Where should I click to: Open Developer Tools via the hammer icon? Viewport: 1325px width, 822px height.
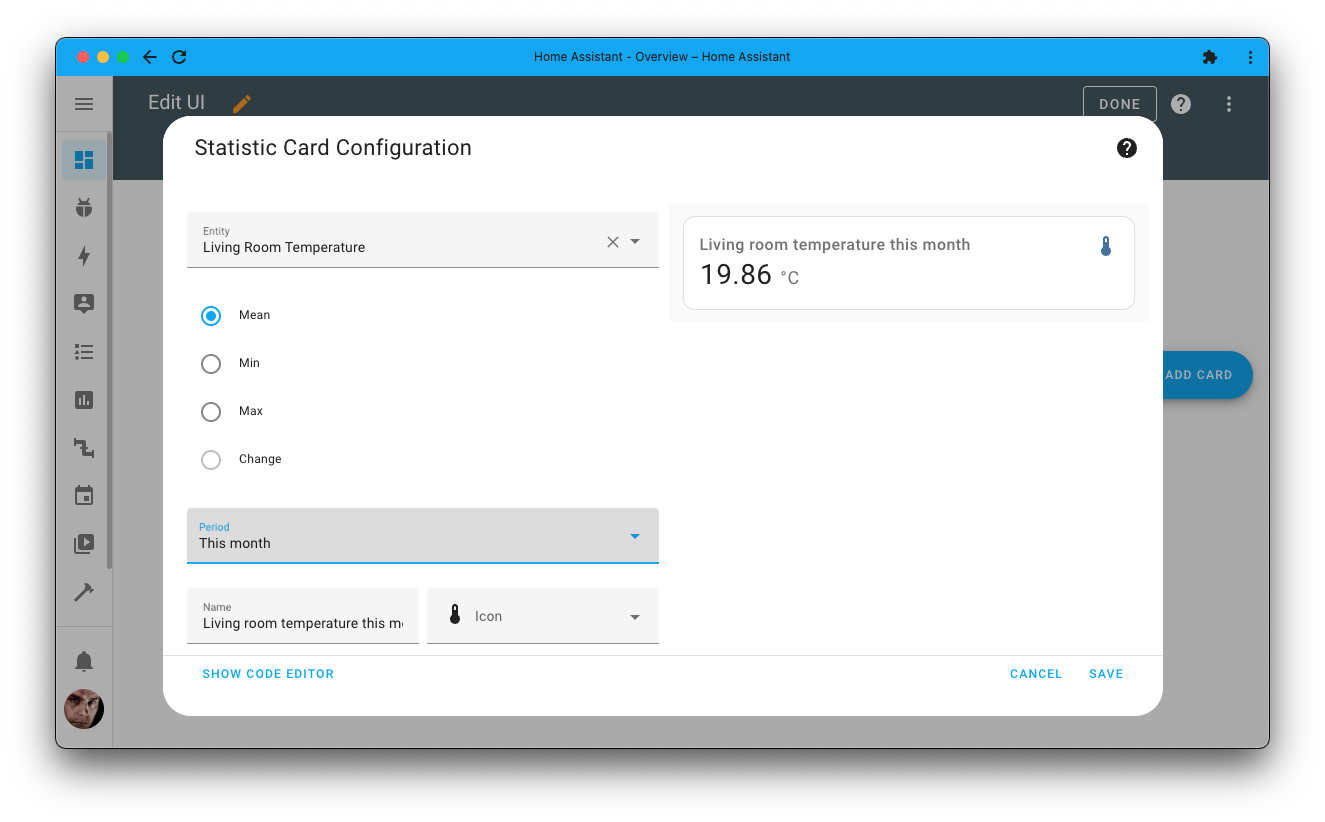pos(84,591)
